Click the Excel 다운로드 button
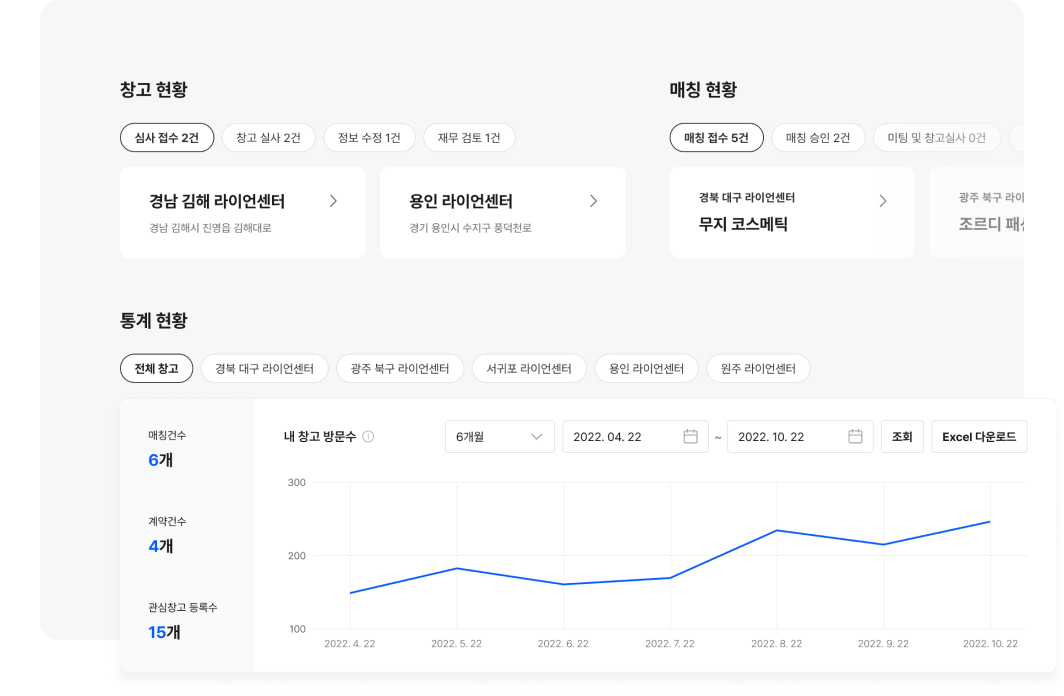 click(x=979, y=437)
